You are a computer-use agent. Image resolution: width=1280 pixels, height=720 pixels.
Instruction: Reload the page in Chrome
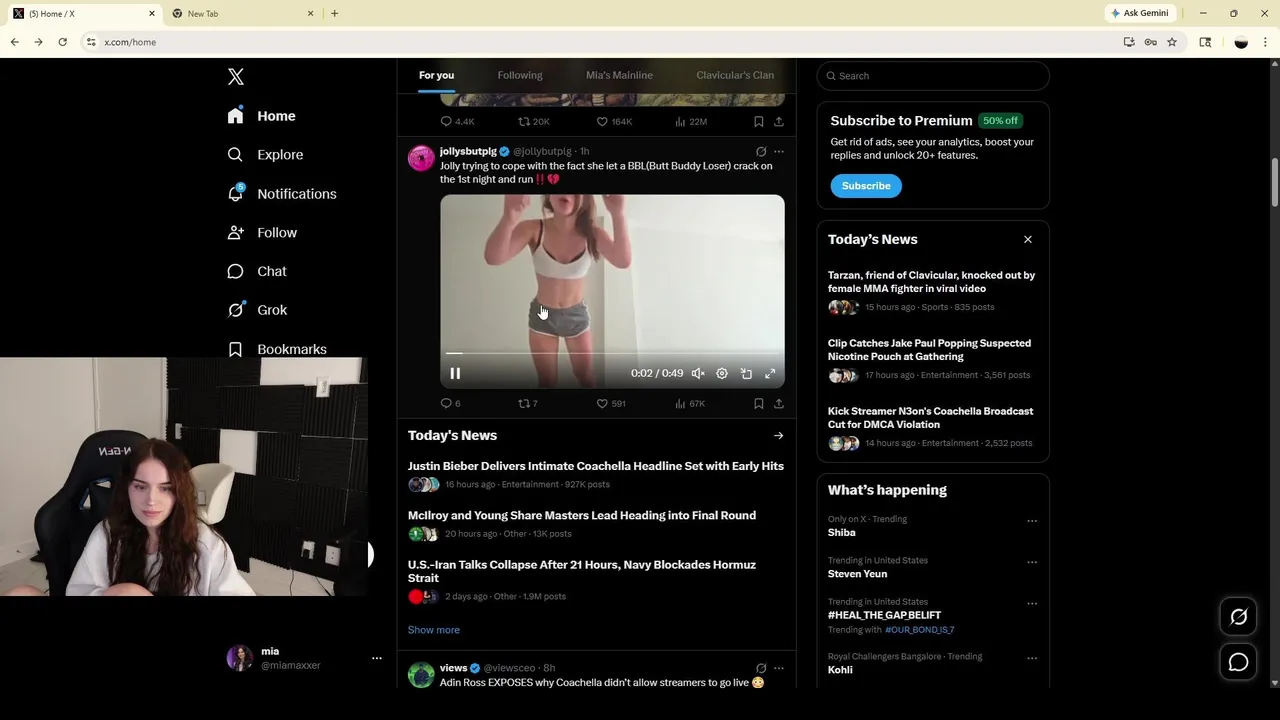point(62,42)
